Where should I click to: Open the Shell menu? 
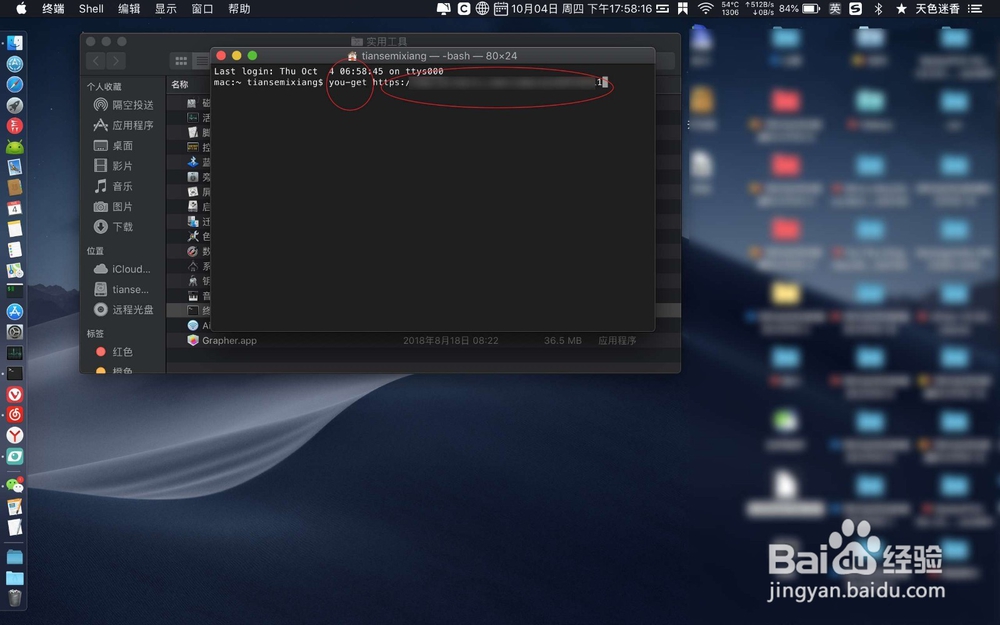91,8
